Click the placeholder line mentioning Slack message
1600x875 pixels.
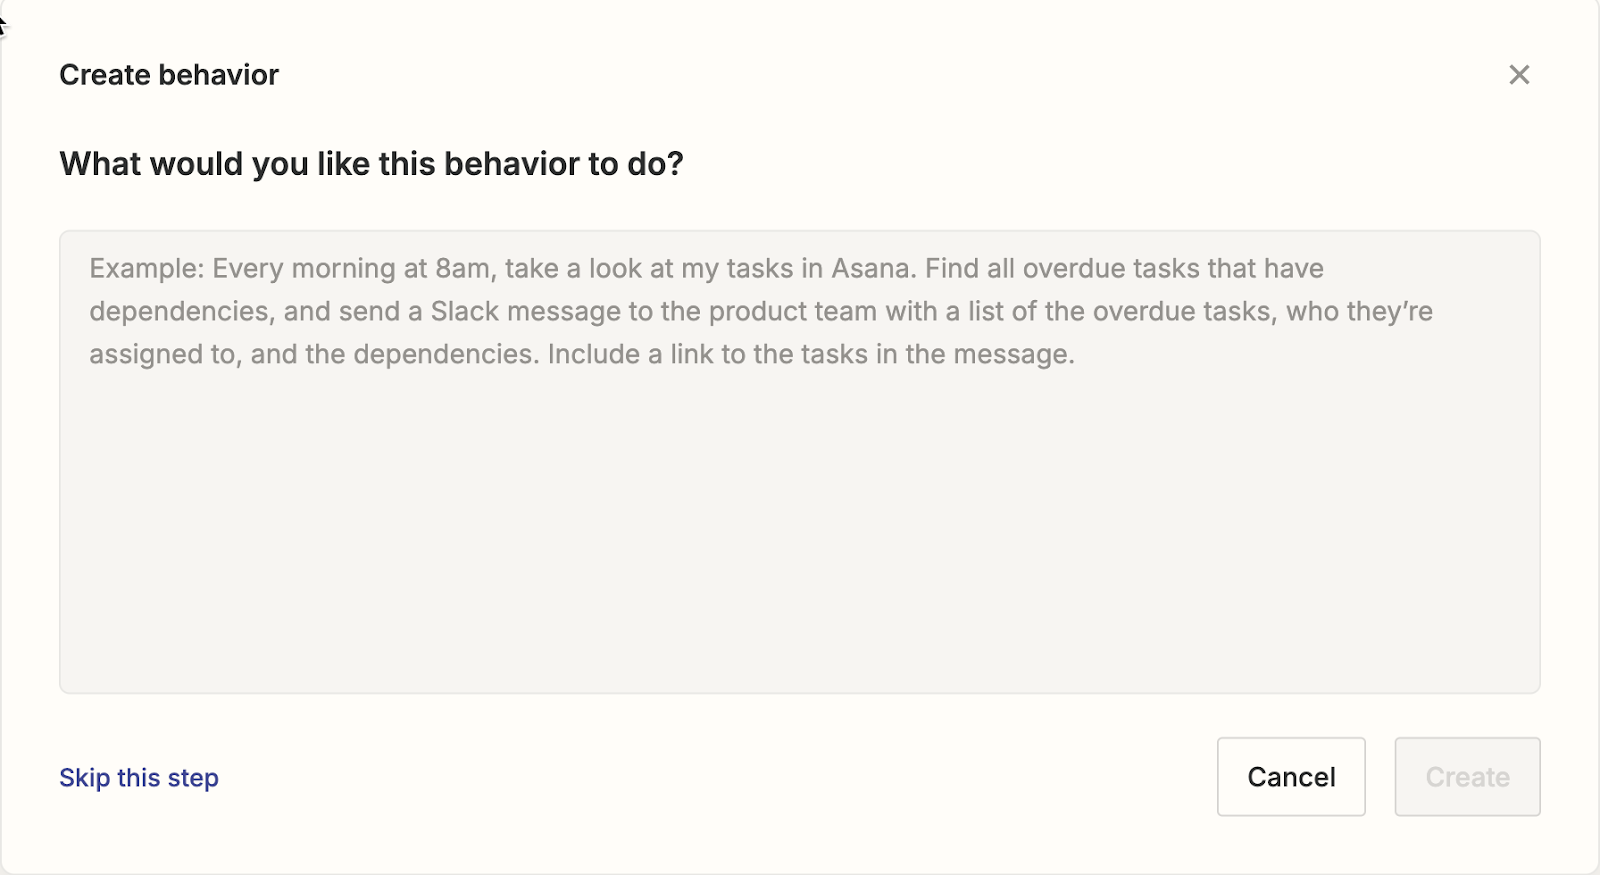click(x=761, y=312)
